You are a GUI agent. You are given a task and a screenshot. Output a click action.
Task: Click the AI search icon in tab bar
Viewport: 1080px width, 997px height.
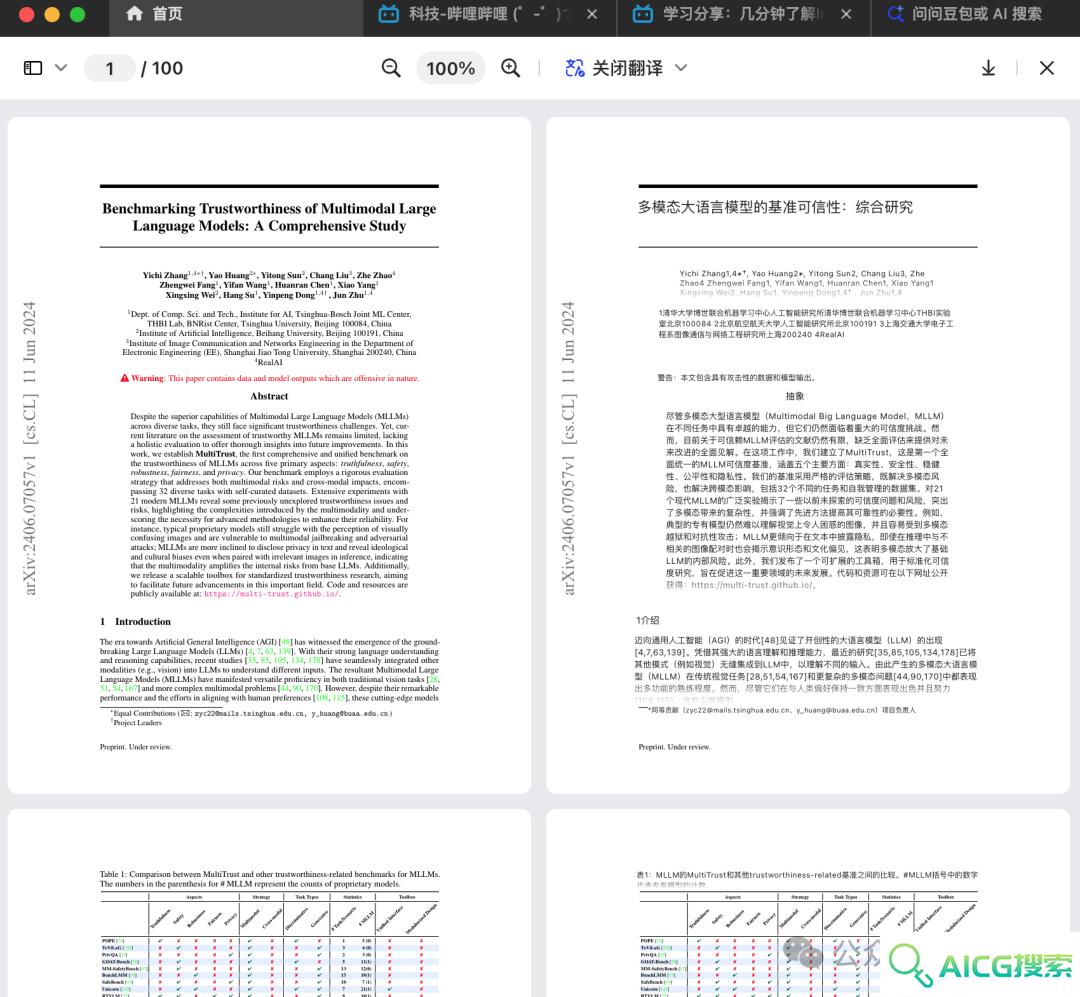895,14
